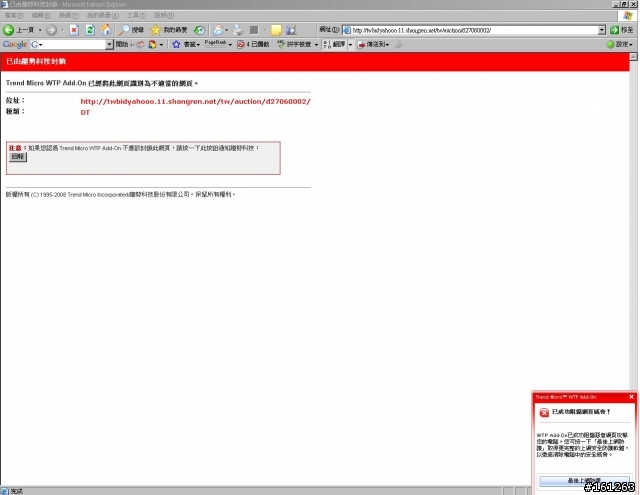The width and height of the screenshot is (640, 495).
Task: Open the File menu (檔案)
Action: [14, 16]
